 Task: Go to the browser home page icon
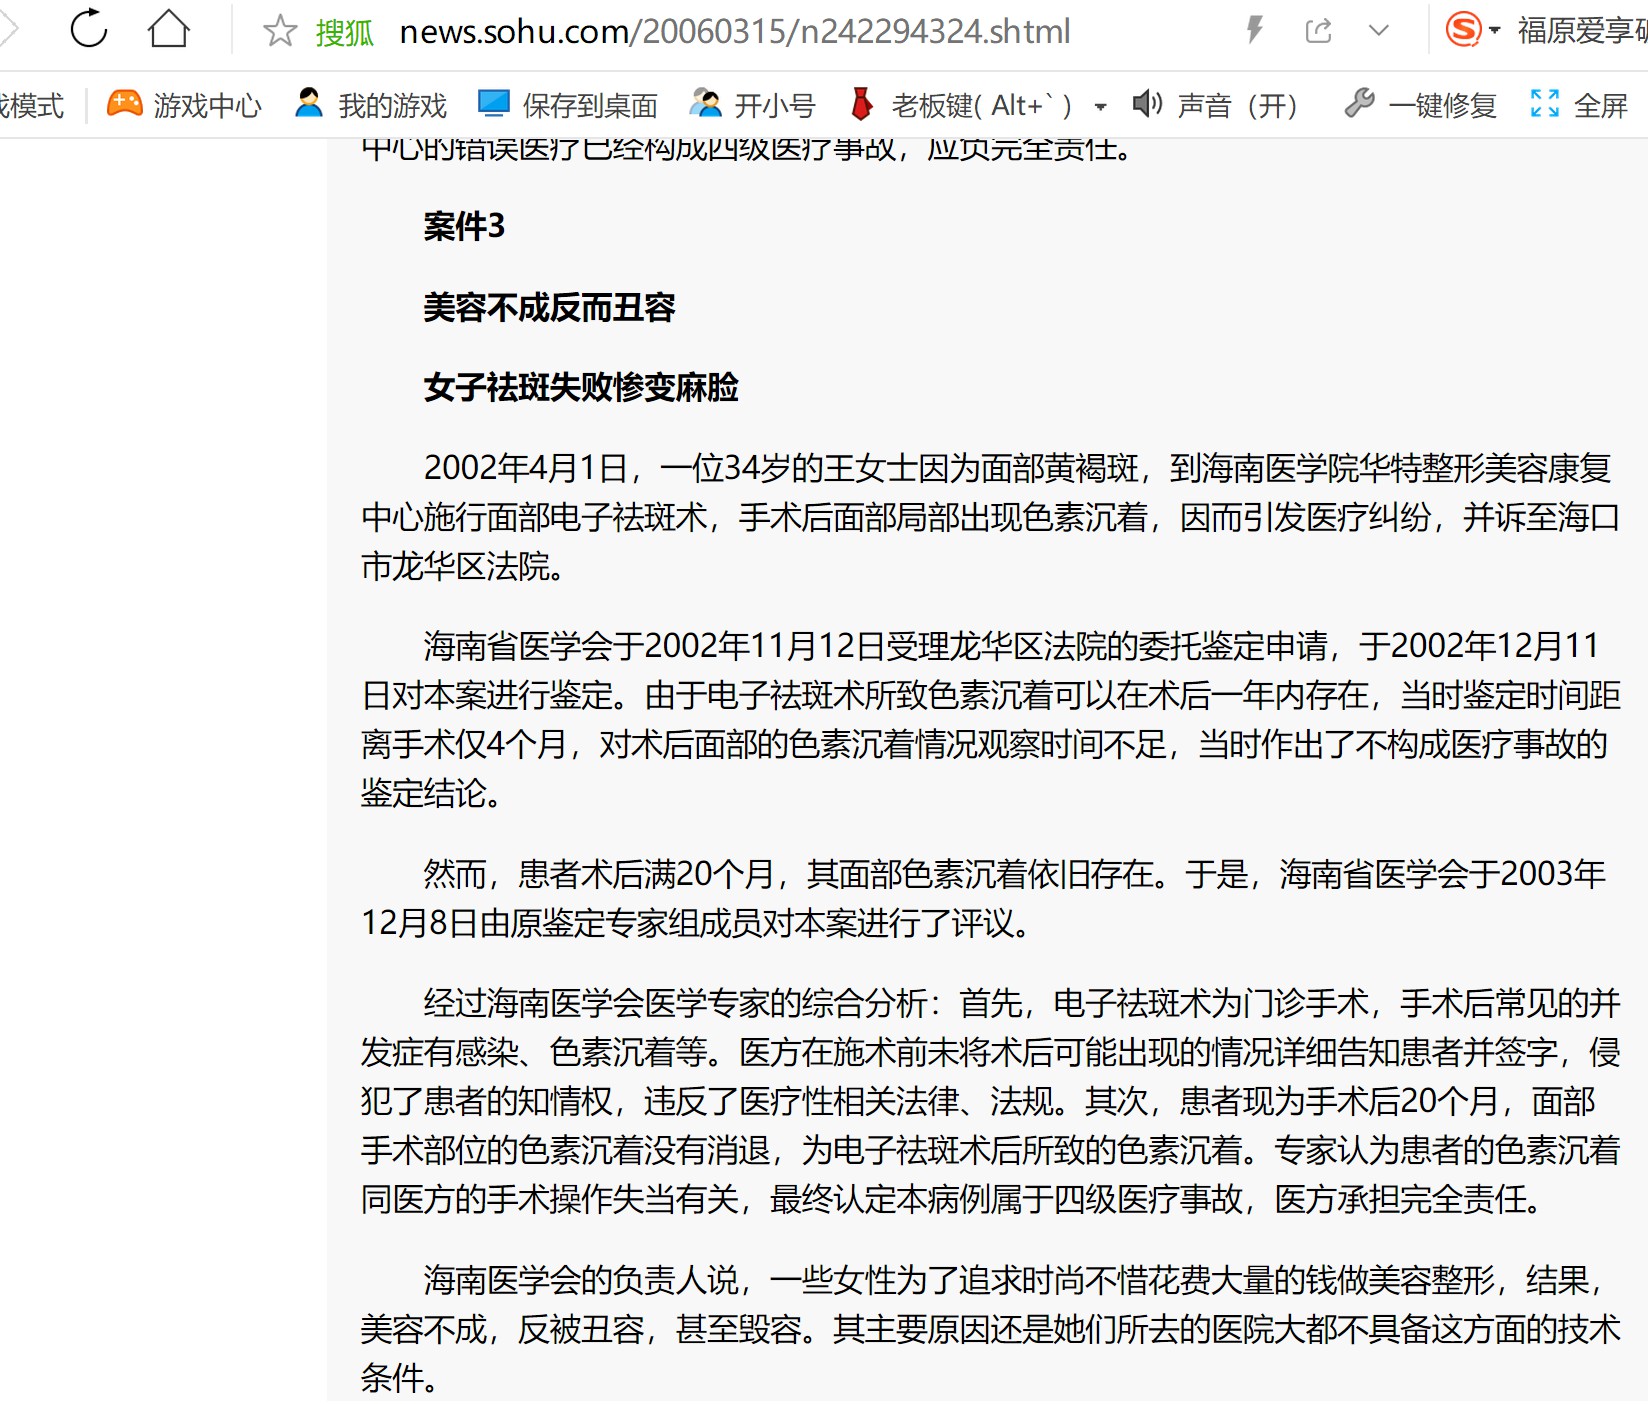pos(168,28)
